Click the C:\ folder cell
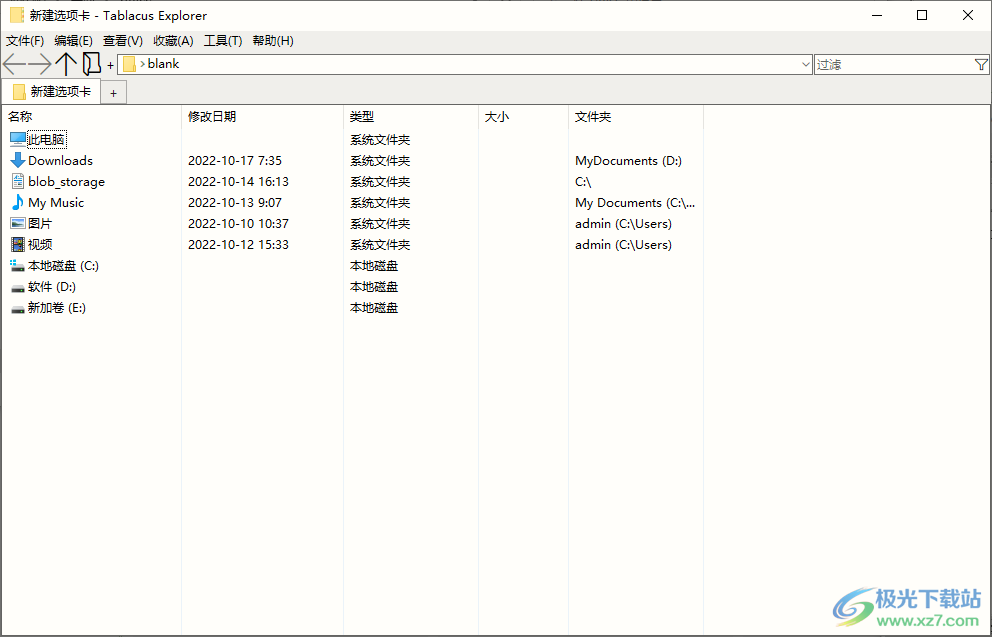Viewport: 992px width, 637px height. [583, 182]
